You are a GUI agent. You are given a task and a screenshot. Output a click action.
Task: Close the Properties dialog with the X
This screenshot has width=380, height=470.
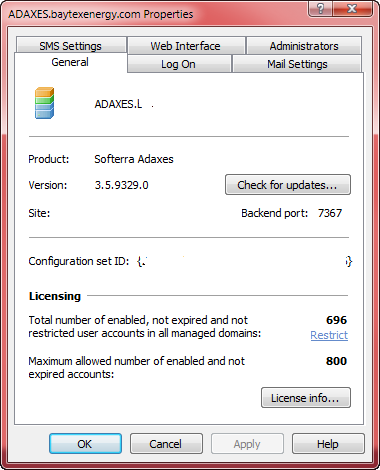tap(352, 8)
